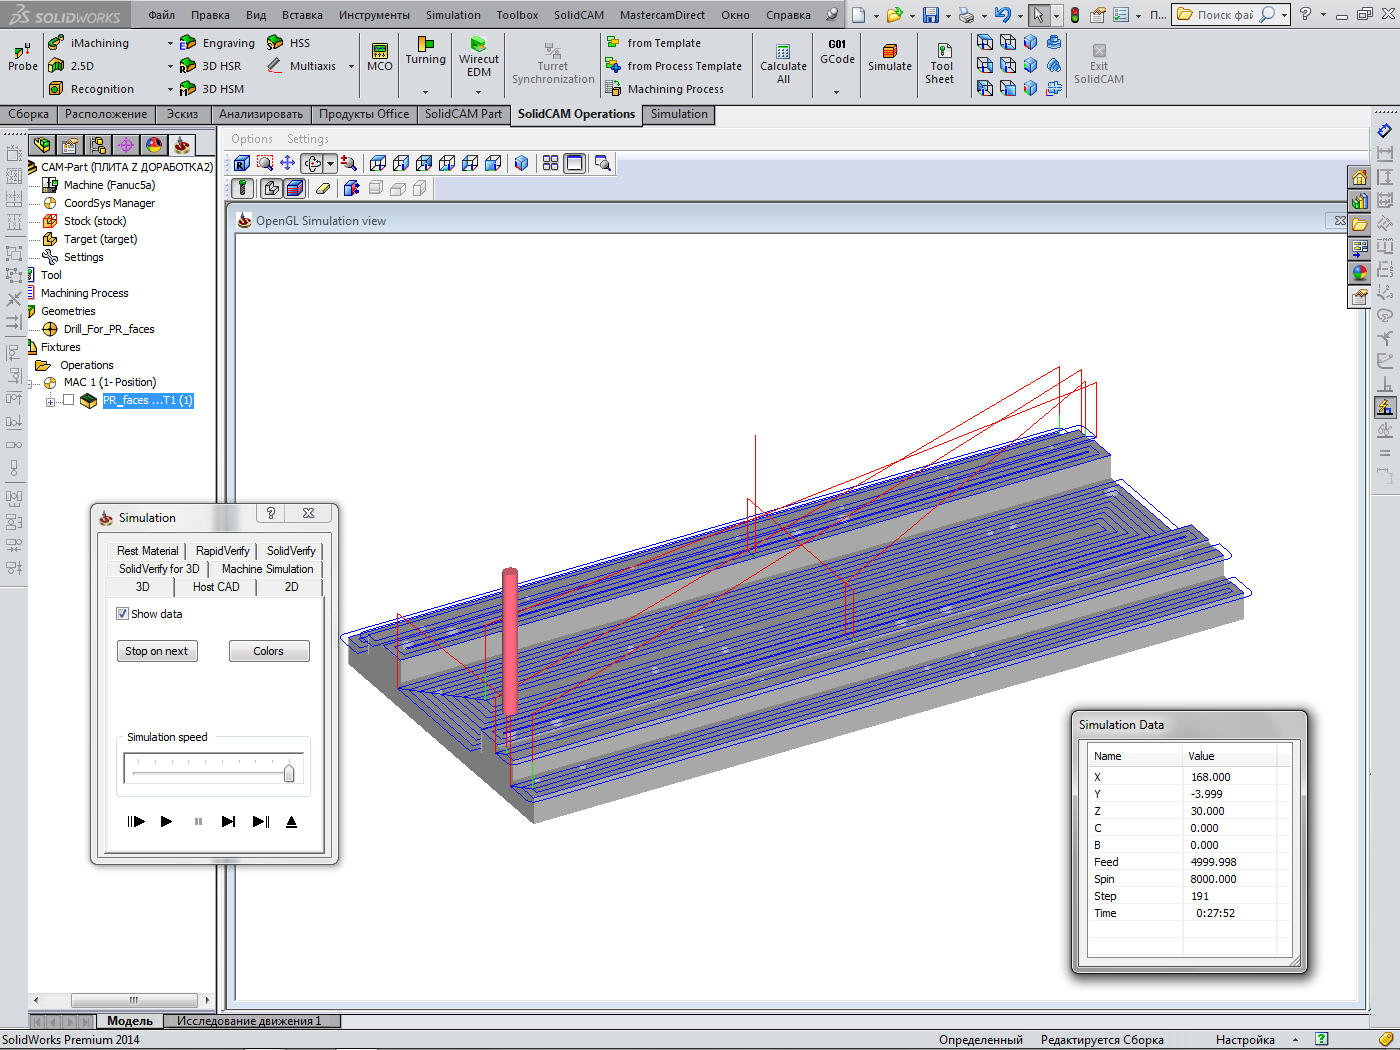The image size is (1400, 1050).
Task: Click the Simulation speed slider handle
Action: [289, 773]
